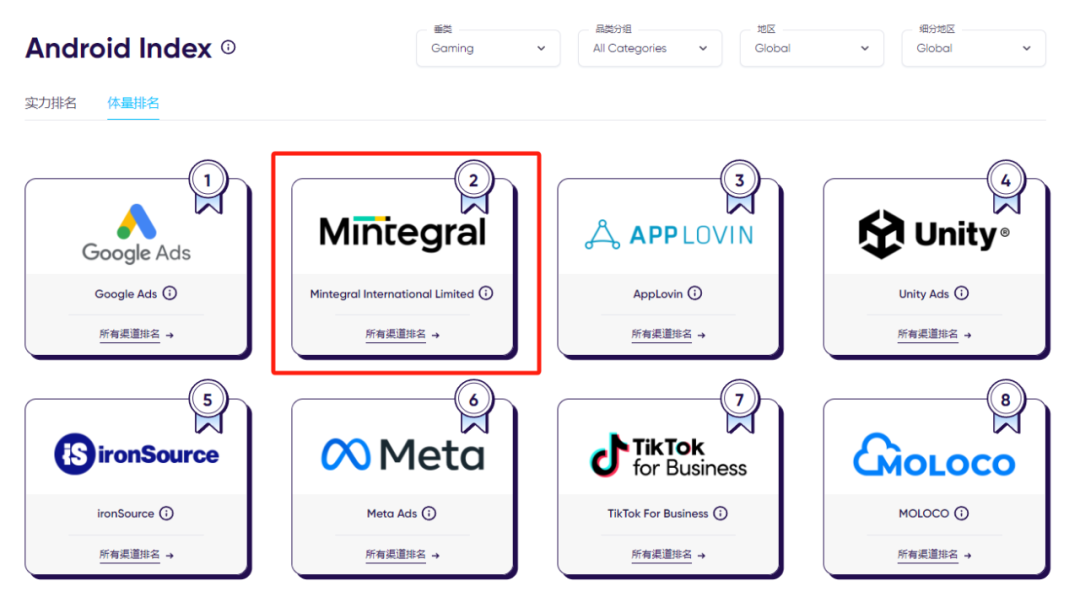The height and width of the screenshot is (597, 1080).
Task: Select the ironSource logo
Action: tap(136, 454)
